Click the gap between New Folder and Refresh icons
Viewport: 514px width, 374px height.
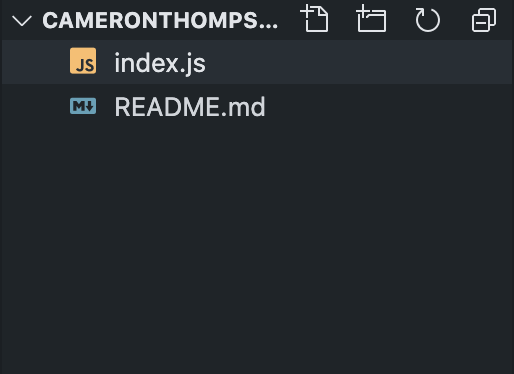[401, 20]
